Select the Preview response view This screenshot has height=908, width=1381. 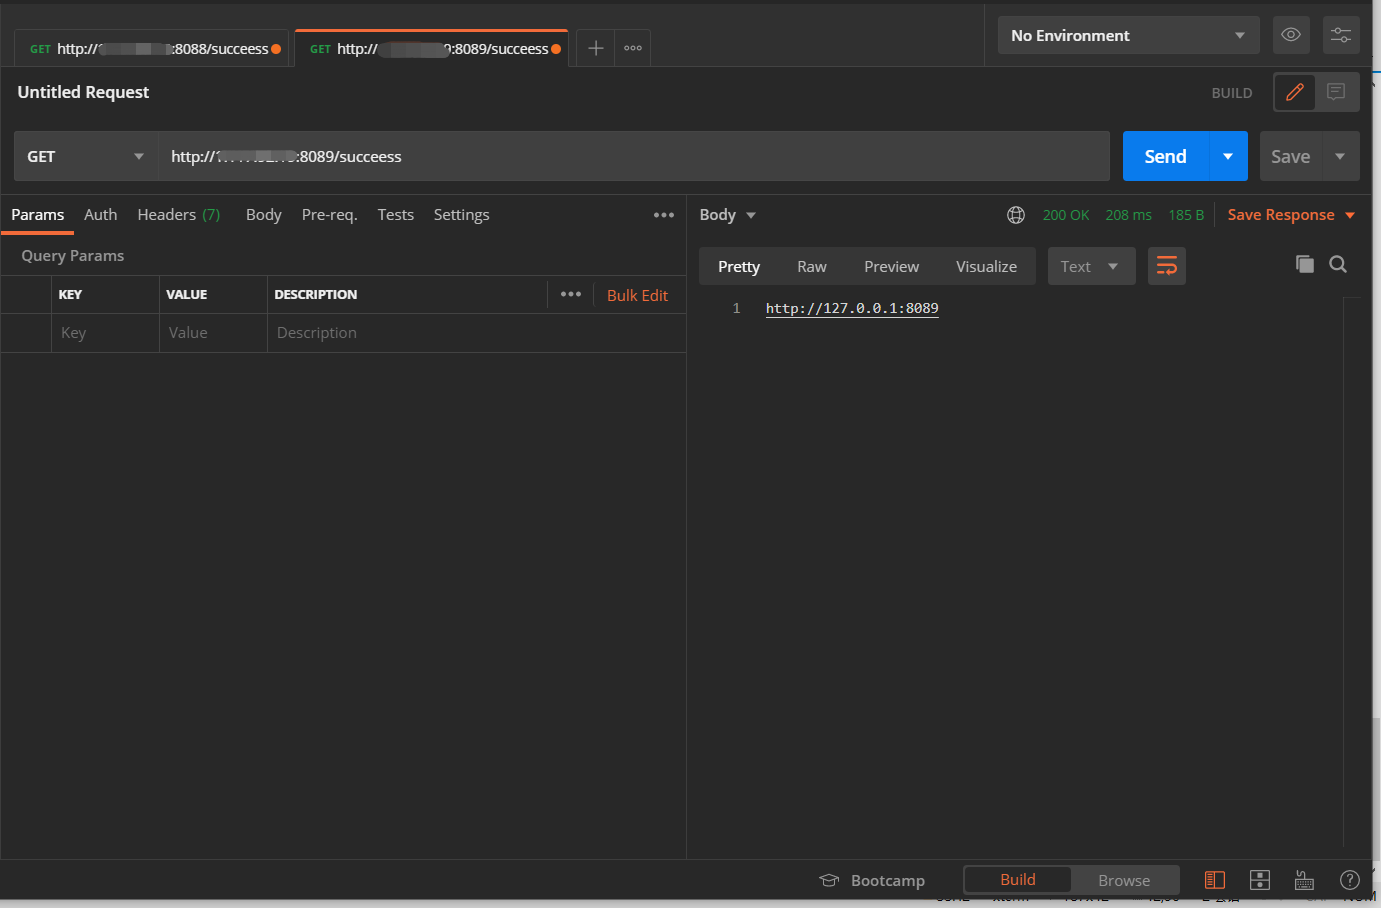(x=891, y=266)
